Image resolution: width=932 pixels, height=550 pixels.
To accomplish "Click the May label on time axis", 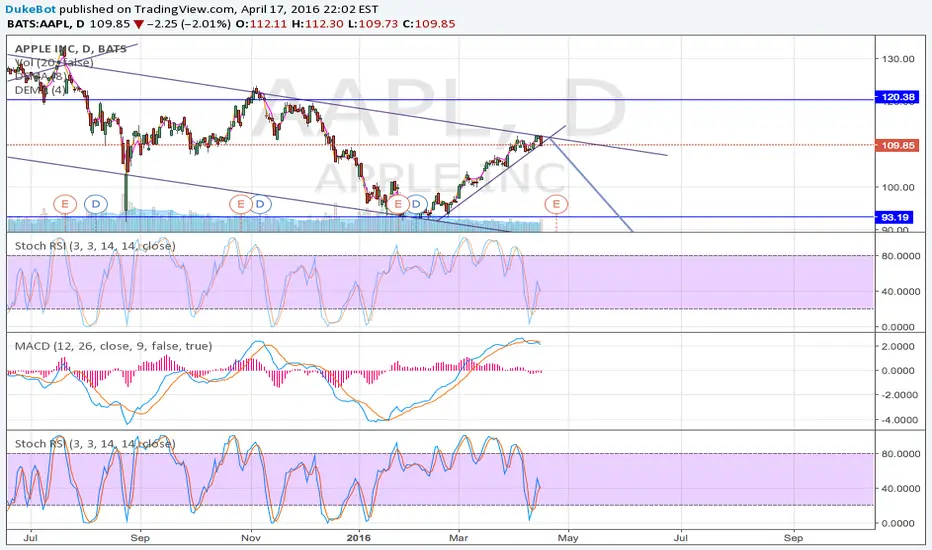I will tap(568, 538).
